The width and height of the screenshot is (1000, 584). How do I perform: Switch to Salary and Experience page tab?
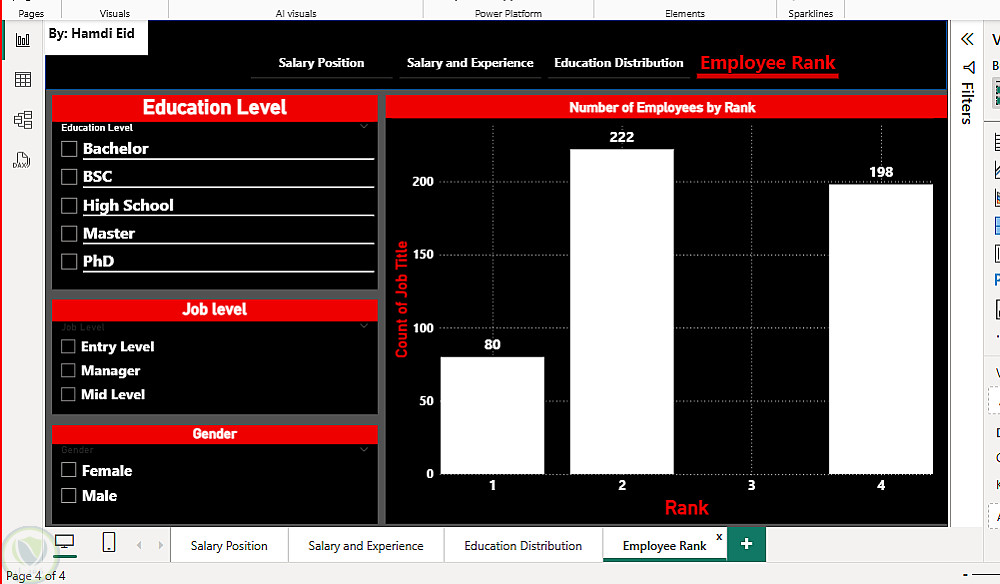(365, 546)
